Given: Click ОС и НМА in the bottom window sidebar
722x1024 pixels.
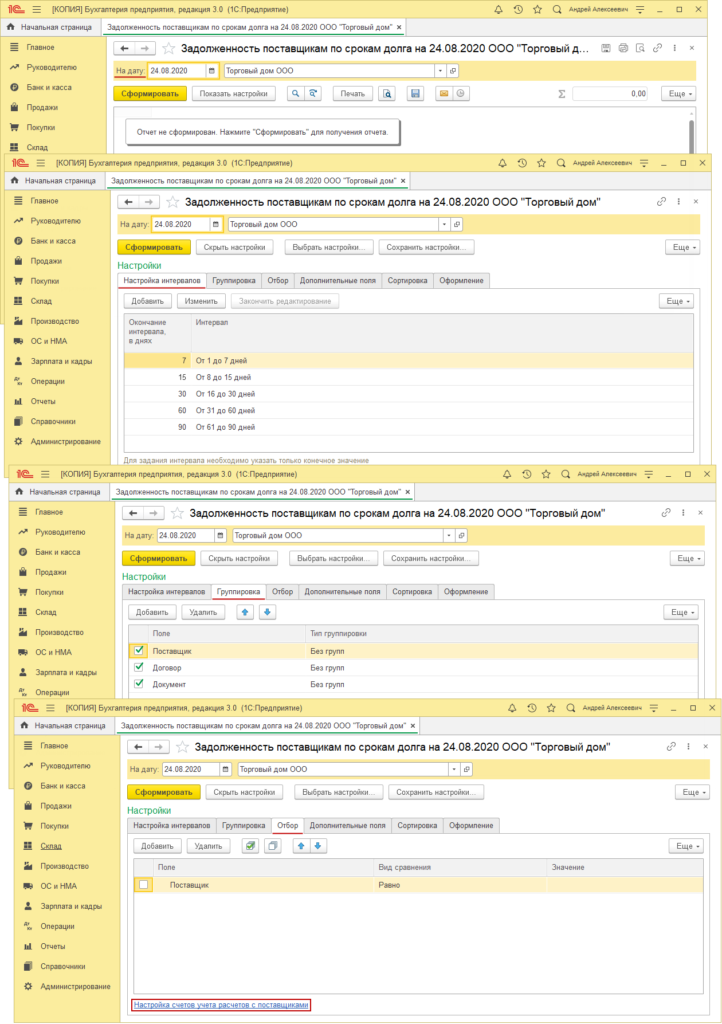Looking at the screenshot, I should 58,886.
